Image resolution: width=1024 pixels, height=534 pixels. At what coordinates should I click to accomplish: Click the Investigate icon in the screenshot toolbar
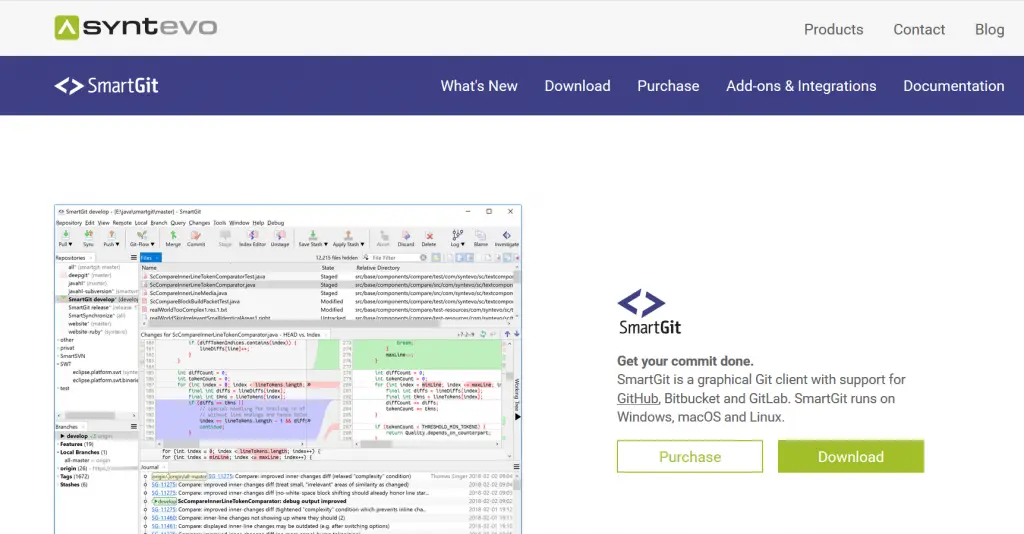point(507,238)
